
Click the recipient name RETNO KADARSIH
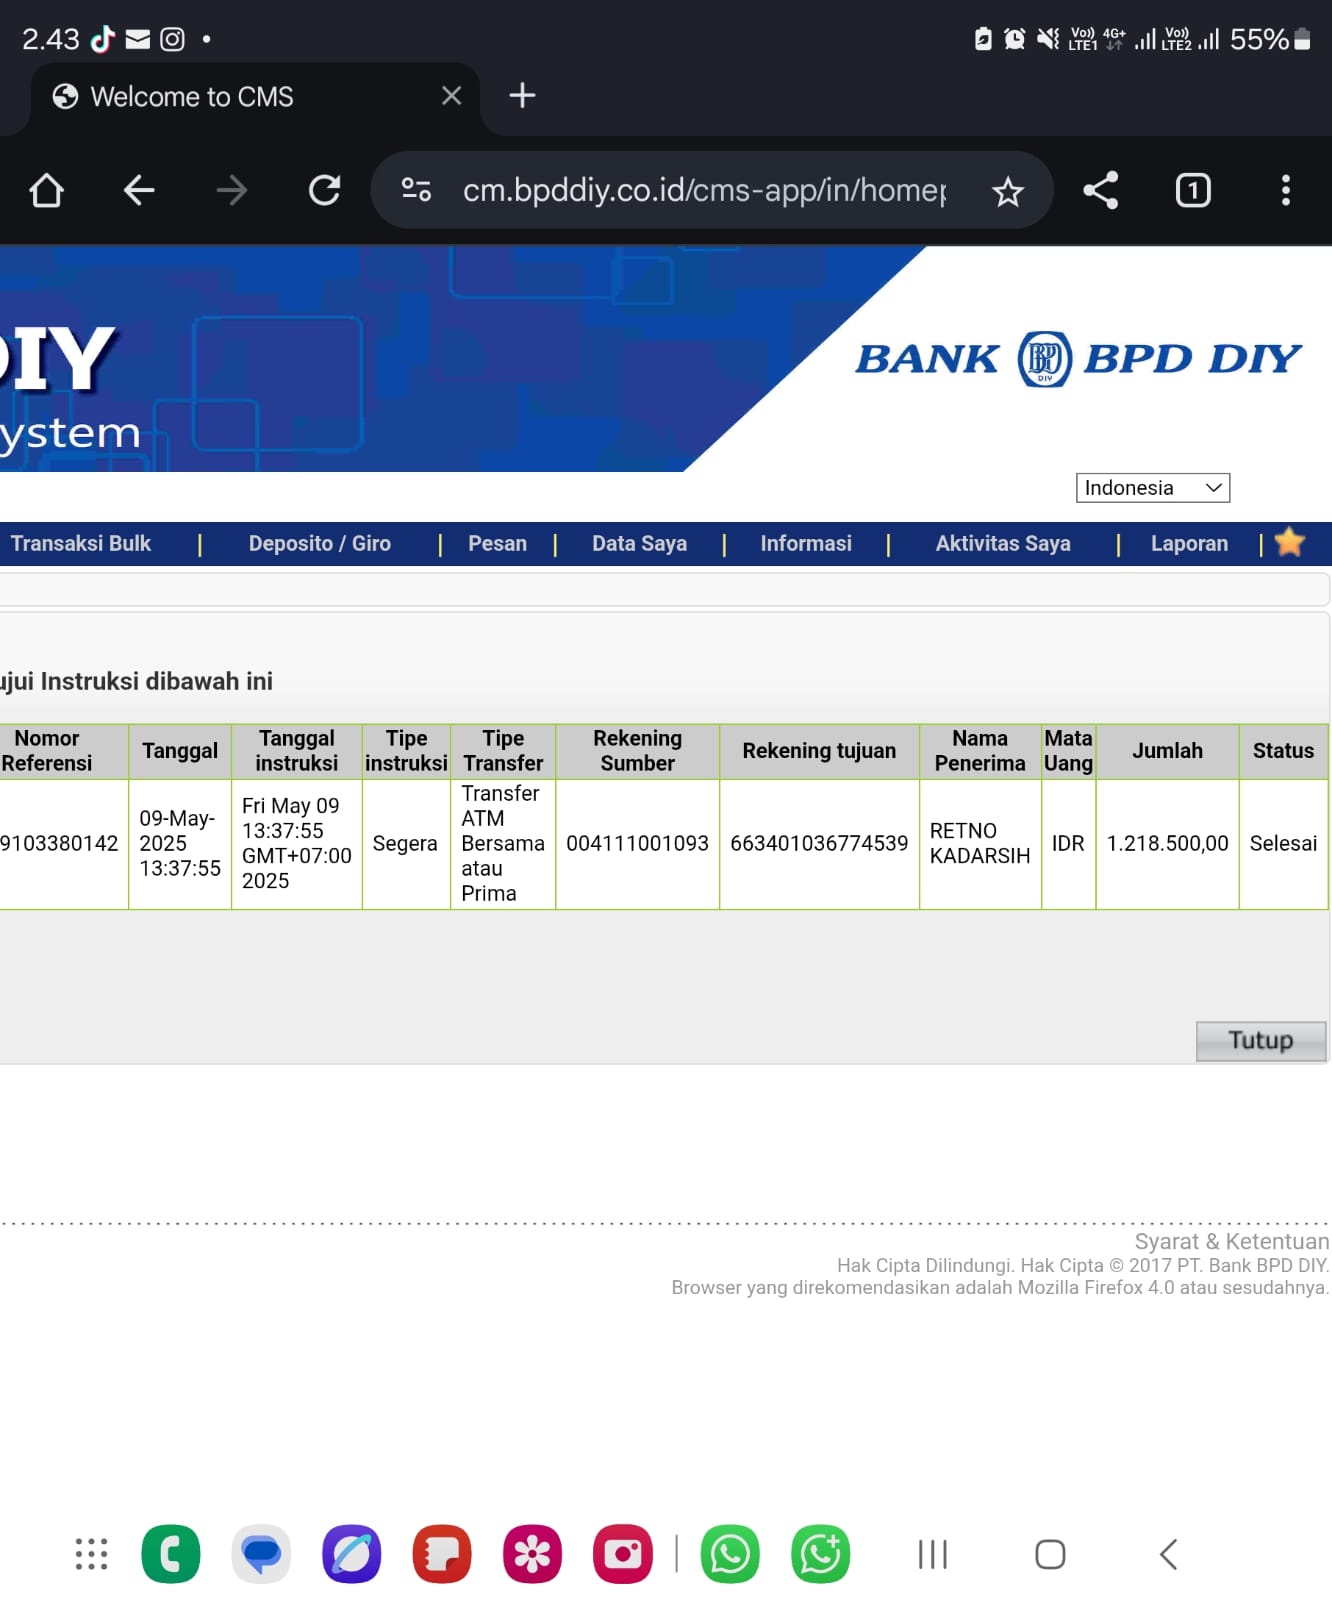[980, 843]
